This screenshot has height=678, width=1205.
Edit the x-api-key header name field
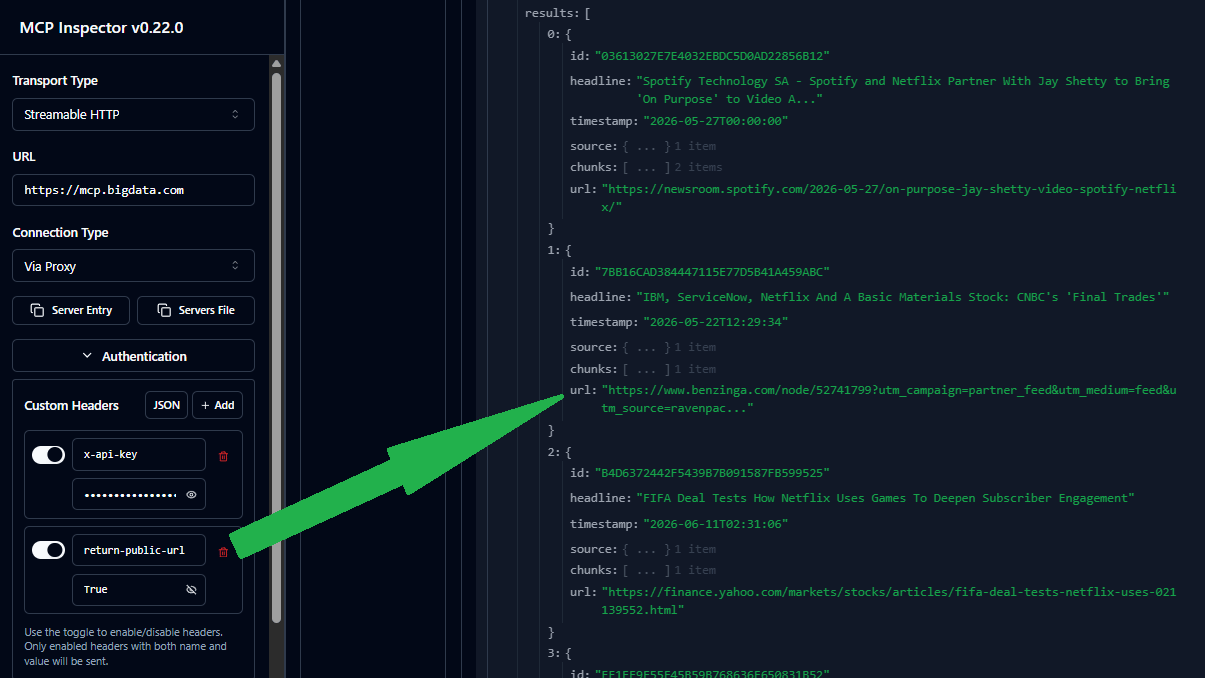point(139,454)
